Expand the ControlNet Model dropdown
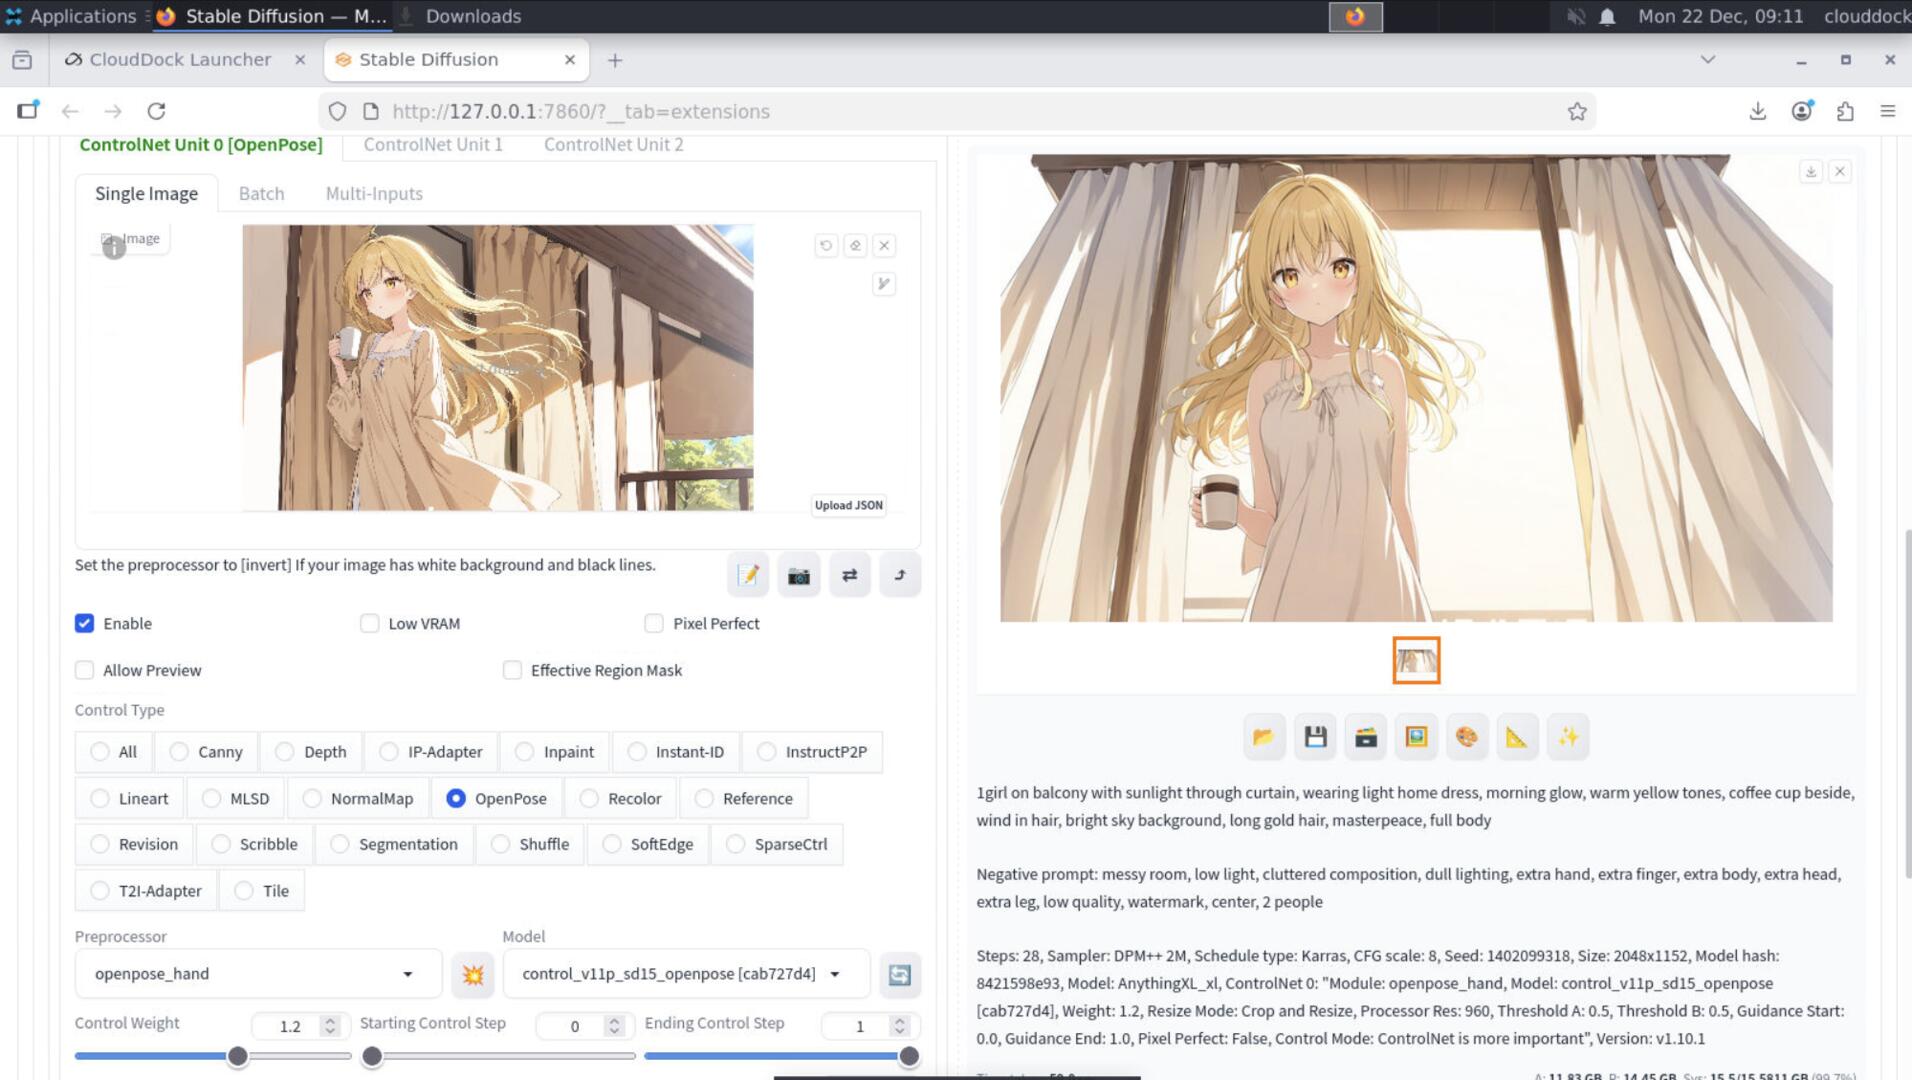Image resolution: width=1912 pixels, height=1080 pixels. [684, 973]
